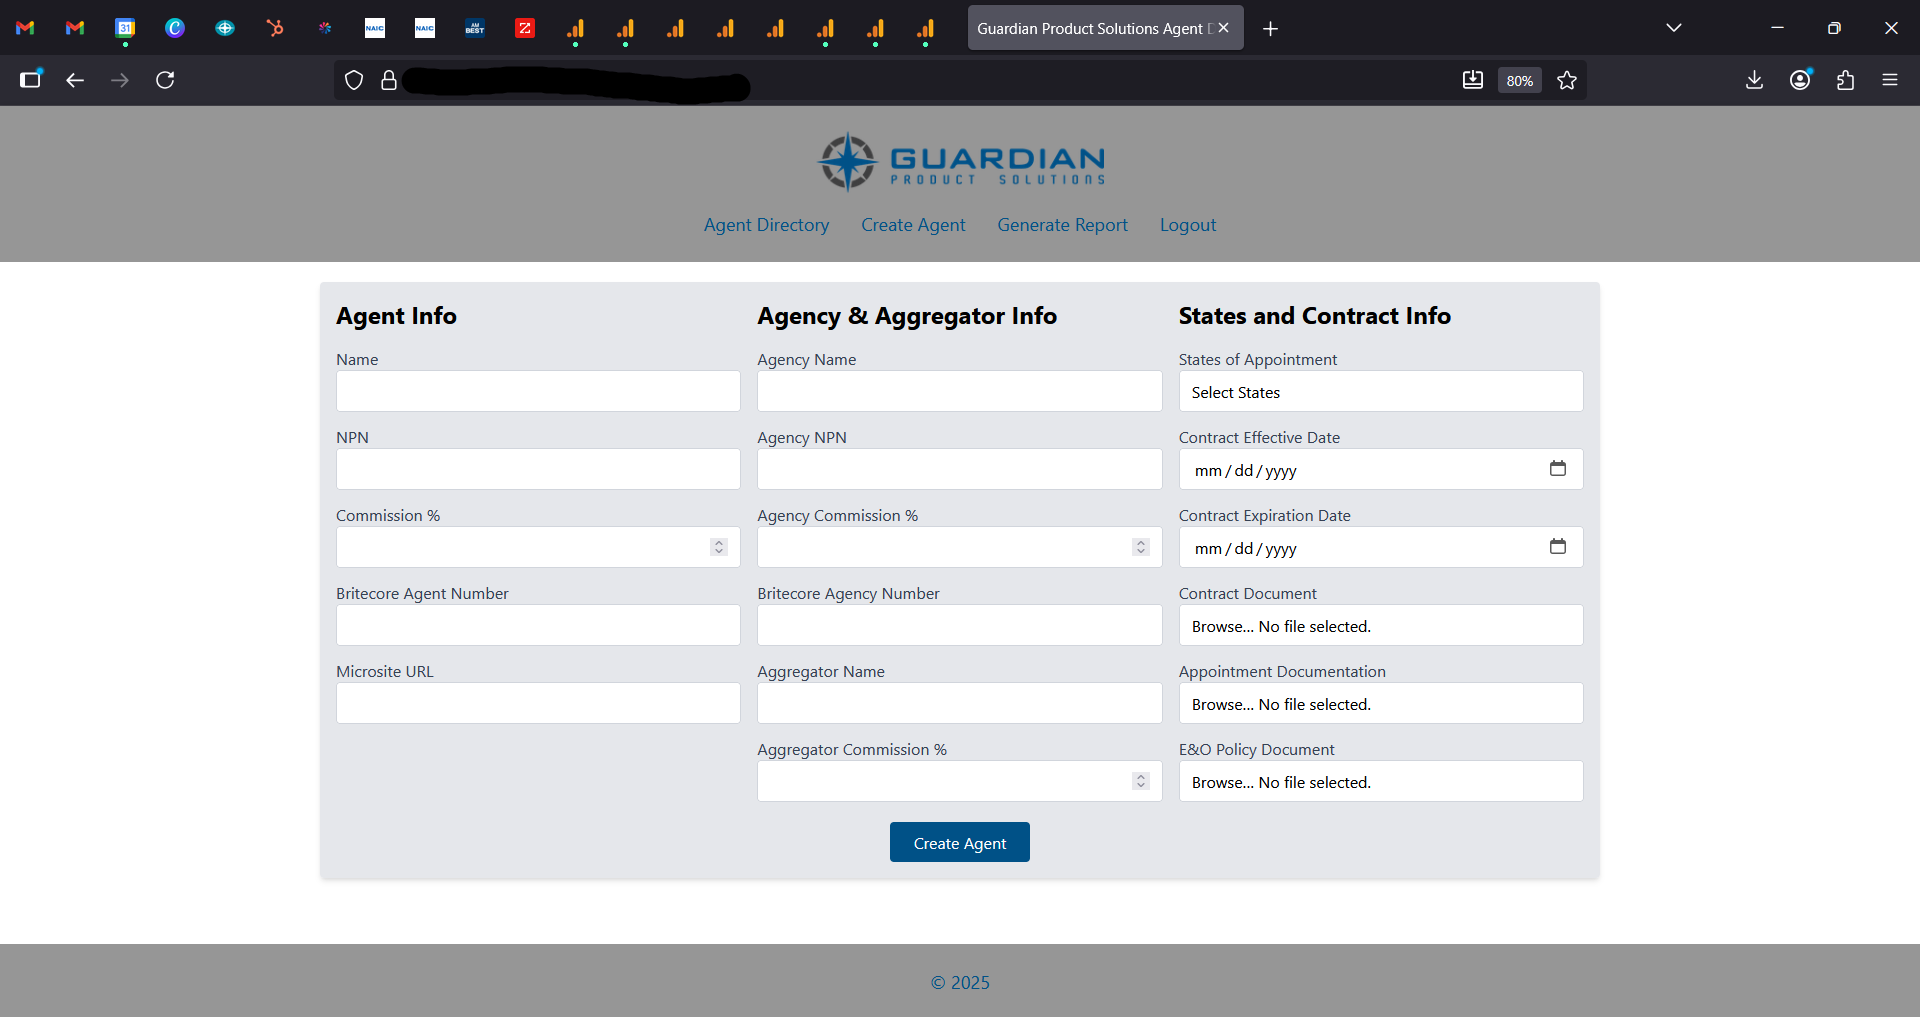Image resolution: width=1920 pixels, height=1017 pixels.
Task: Open the Google Calendar bookmark
Action: point(125,27)
